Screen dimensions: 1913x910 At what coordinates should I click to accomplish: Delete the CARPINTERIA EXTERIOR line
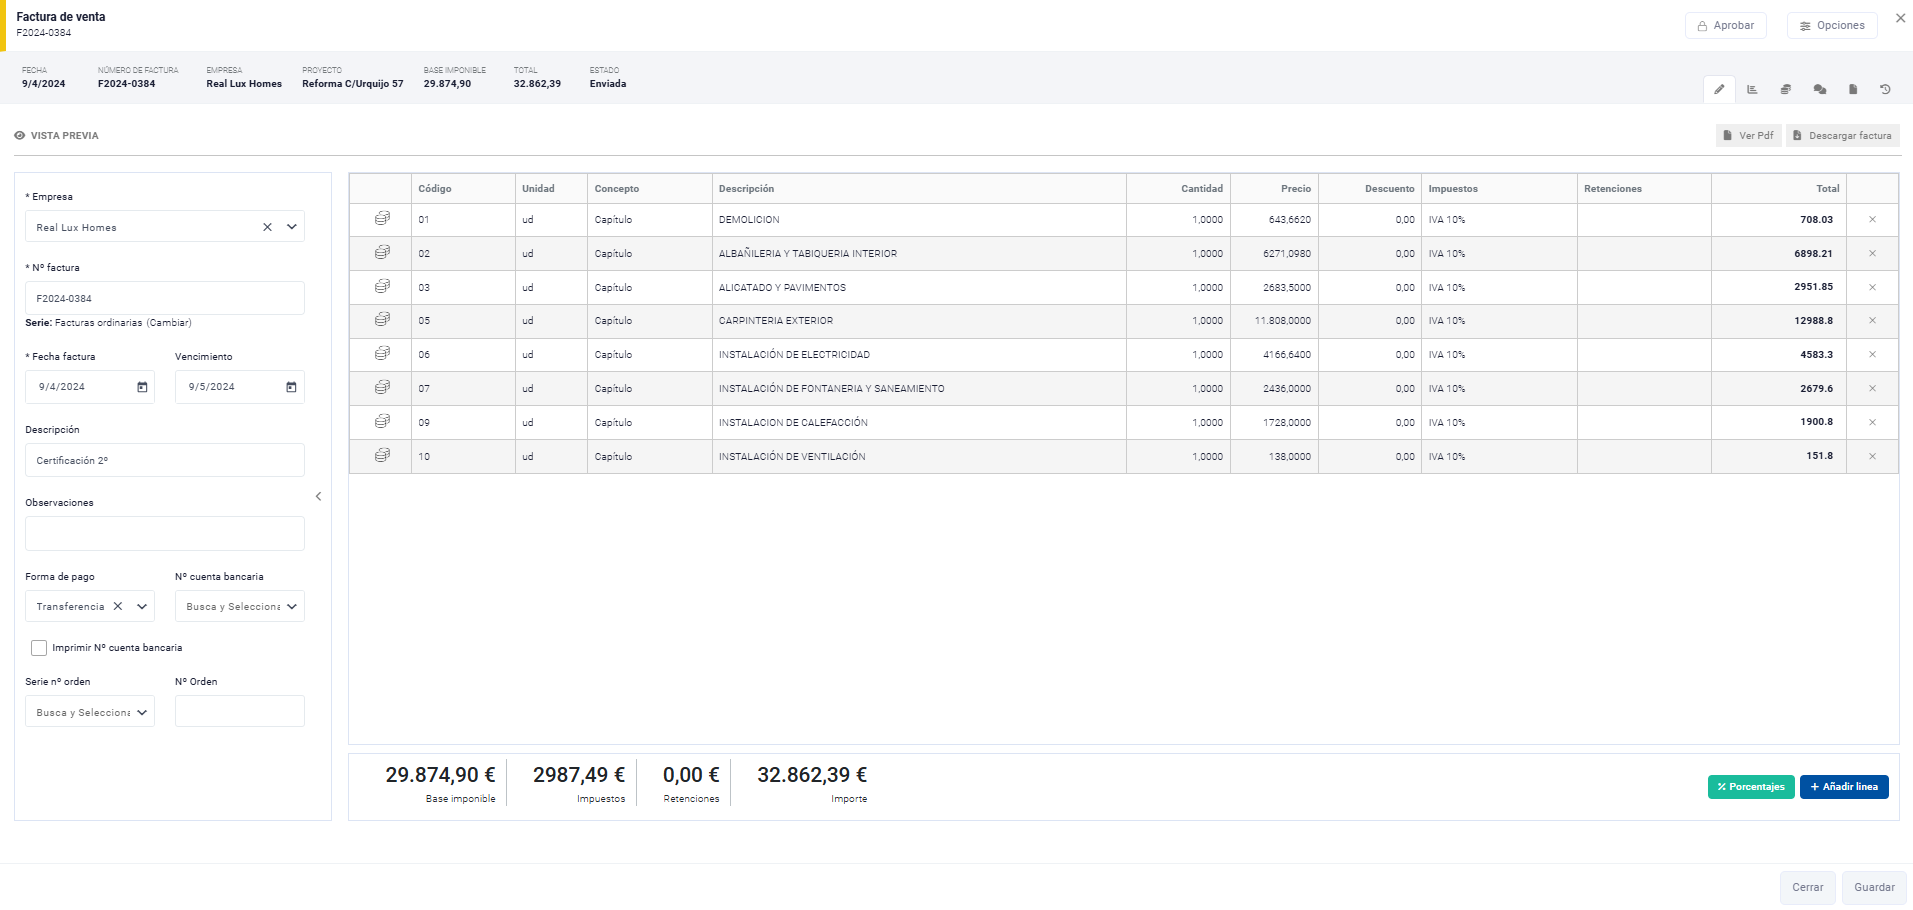1872,321
